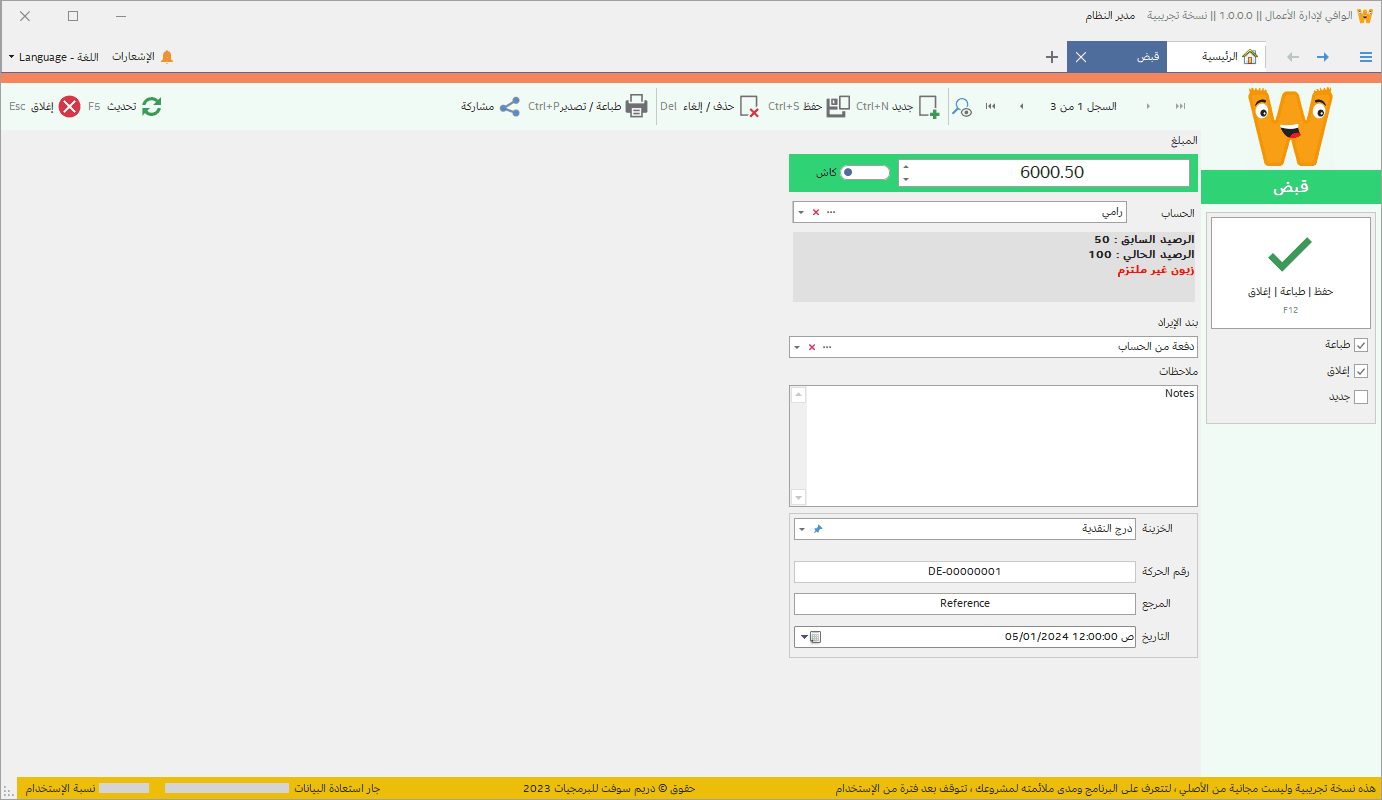Open the hamburger menu icon
The image size is (1382, 800).
(1366, 57)
